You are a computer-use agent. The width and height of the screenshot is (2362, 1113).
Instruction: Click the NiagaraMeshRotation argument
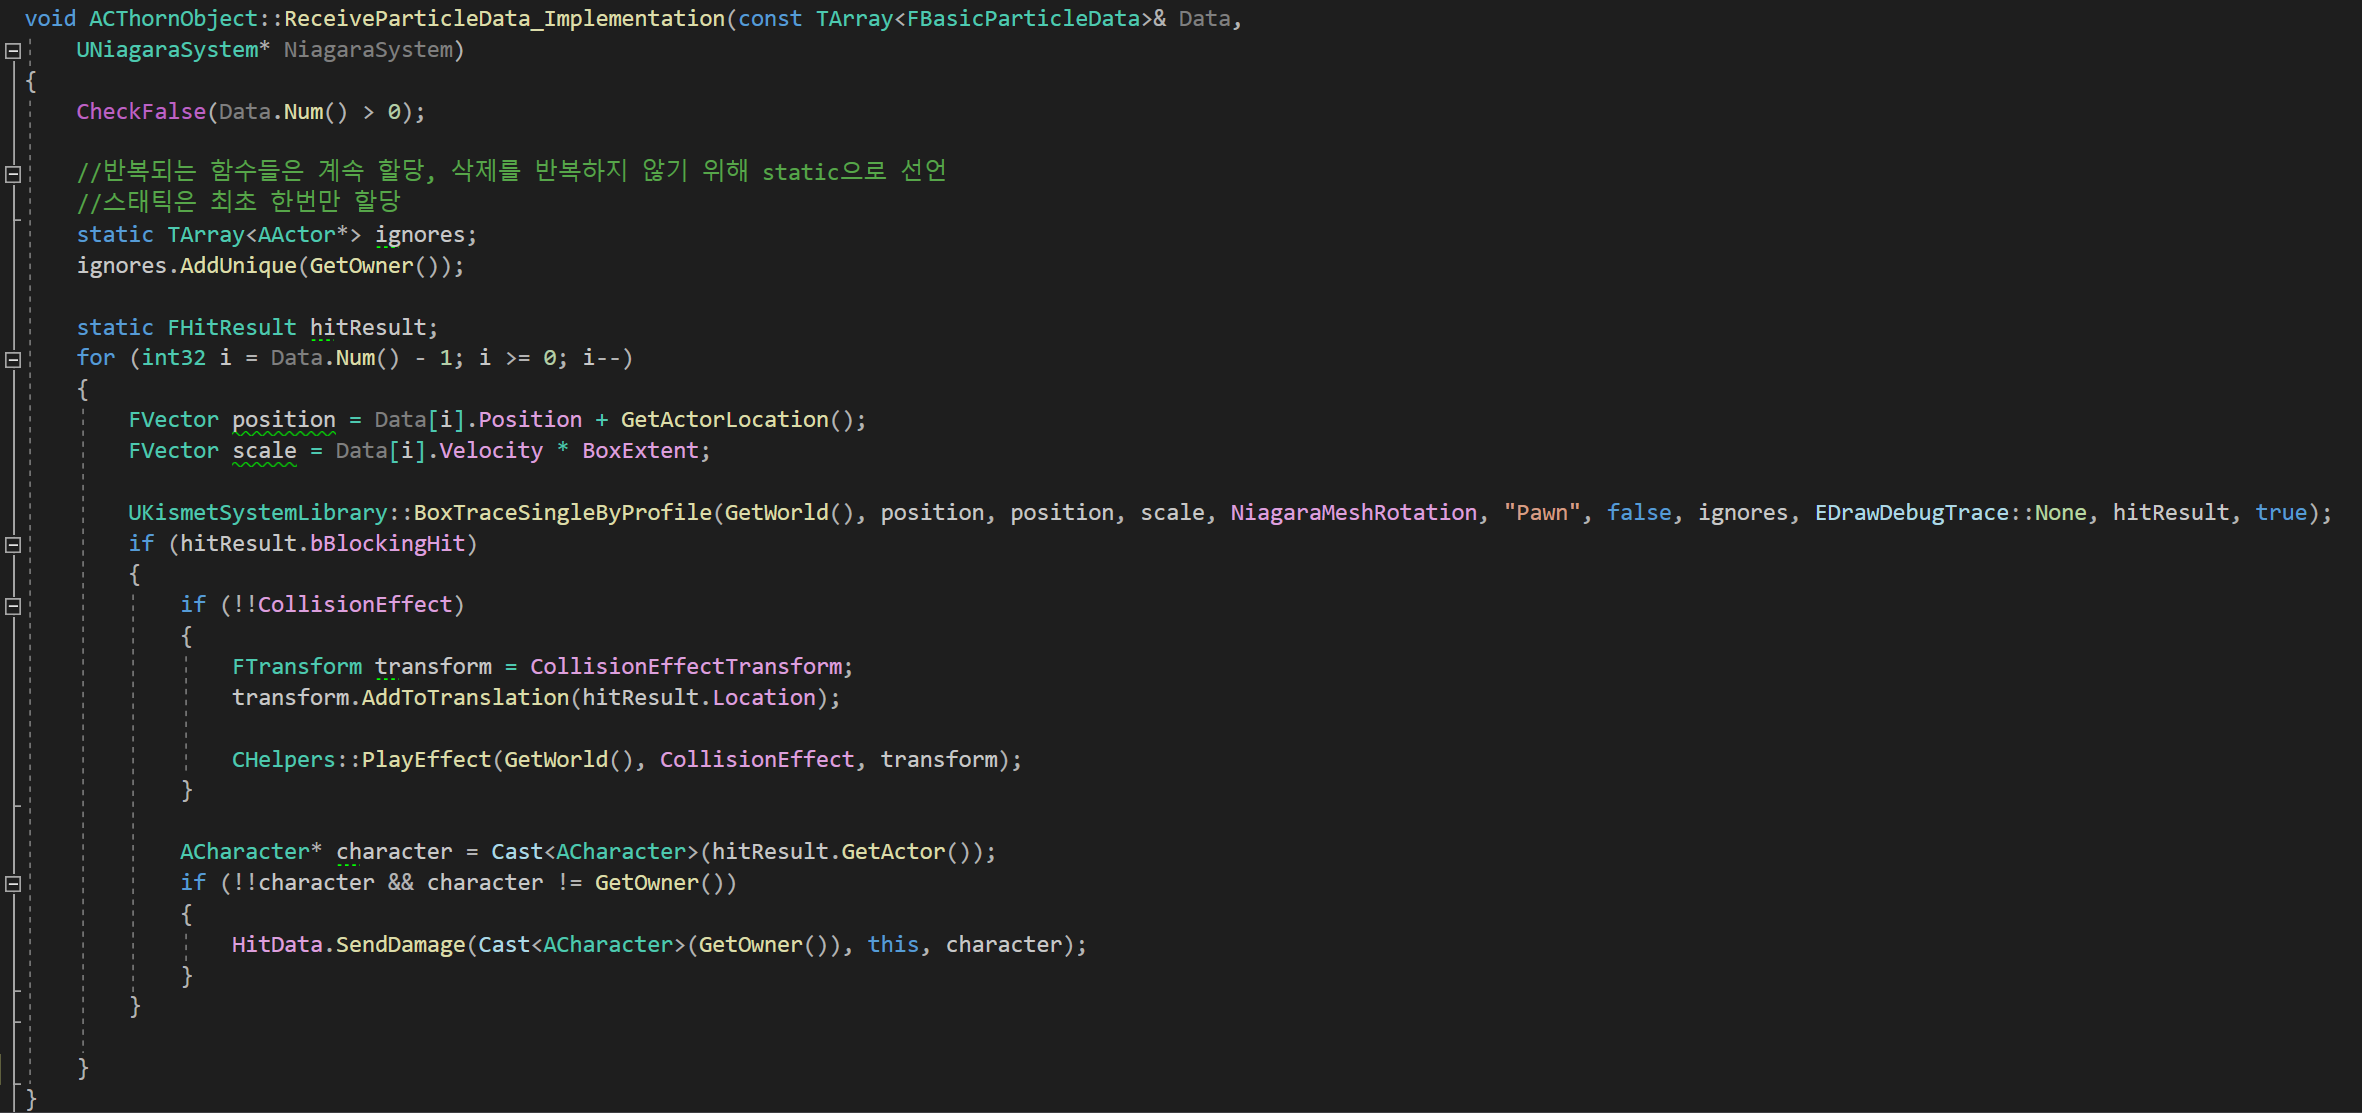tap(1353, 513)
